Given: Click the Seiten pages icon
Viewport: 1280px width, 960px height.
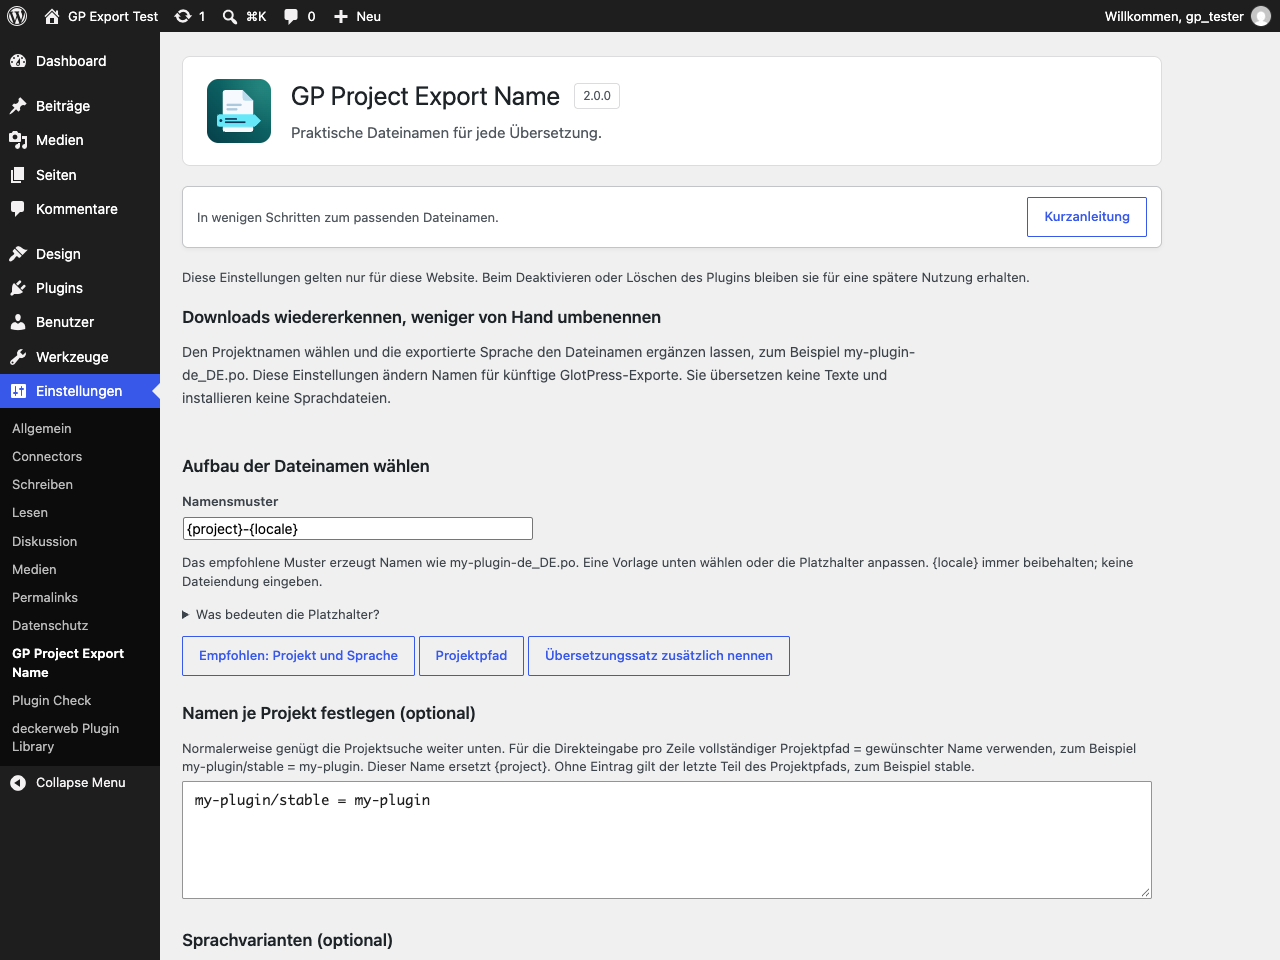Looking at the screenshot, I should point(18,175).
